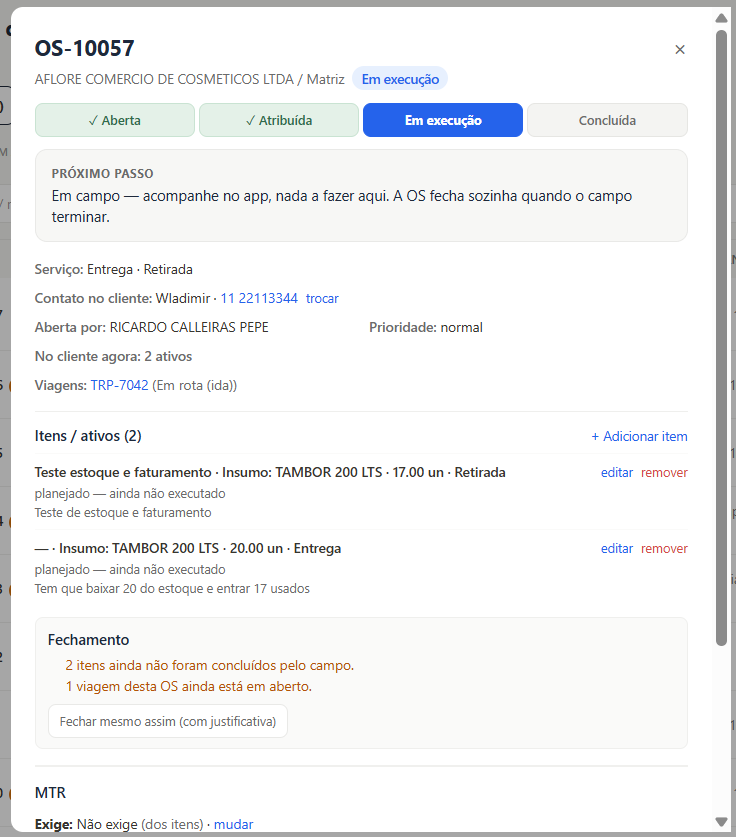Click the MTR section heading
This screenshot has width=736, height=837.
pyautogui.click(x=50, y=793)
